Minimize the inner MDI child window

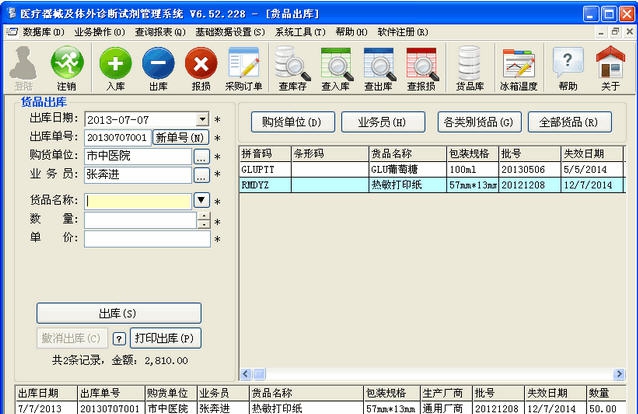point(601,32)
